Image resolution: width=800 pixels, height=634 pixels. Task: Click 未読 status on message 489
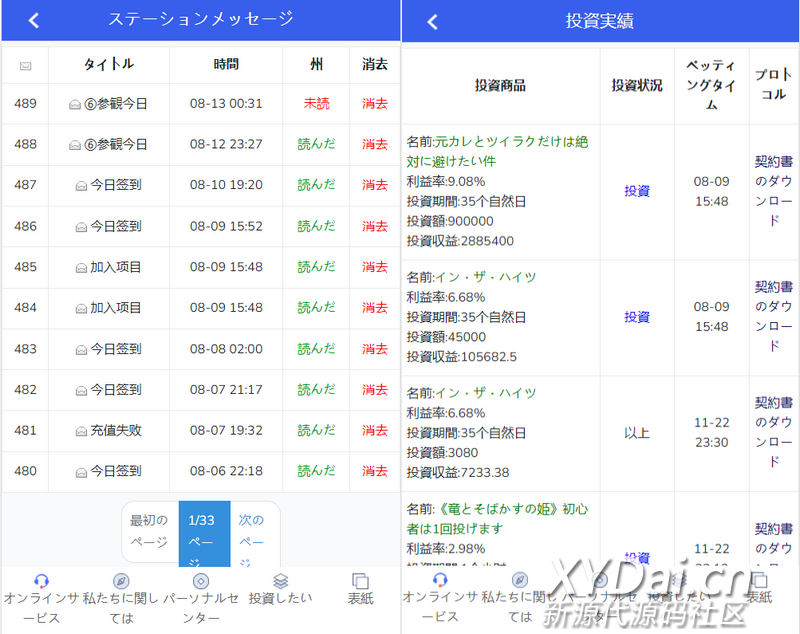[316, 104]
